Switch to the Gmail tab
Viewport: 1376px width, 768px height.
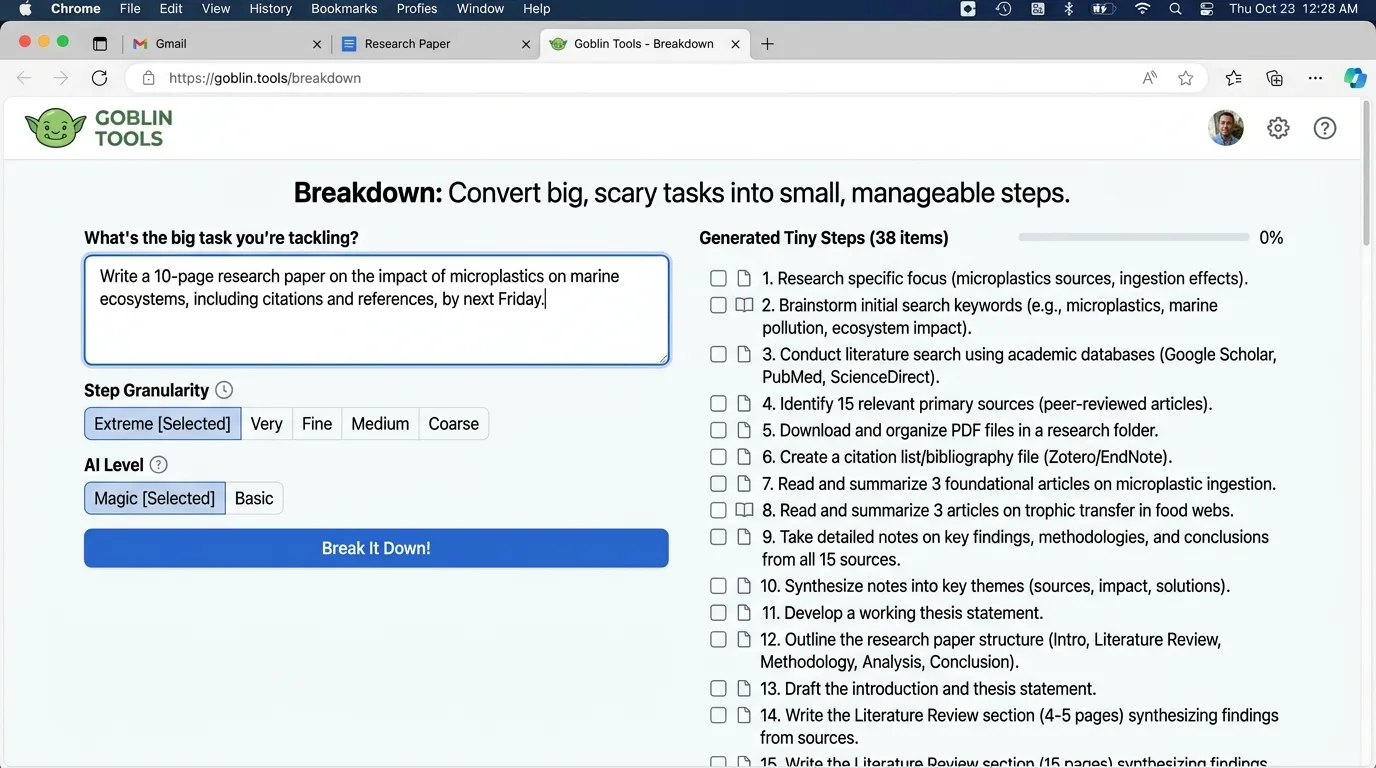coord(227,44)
